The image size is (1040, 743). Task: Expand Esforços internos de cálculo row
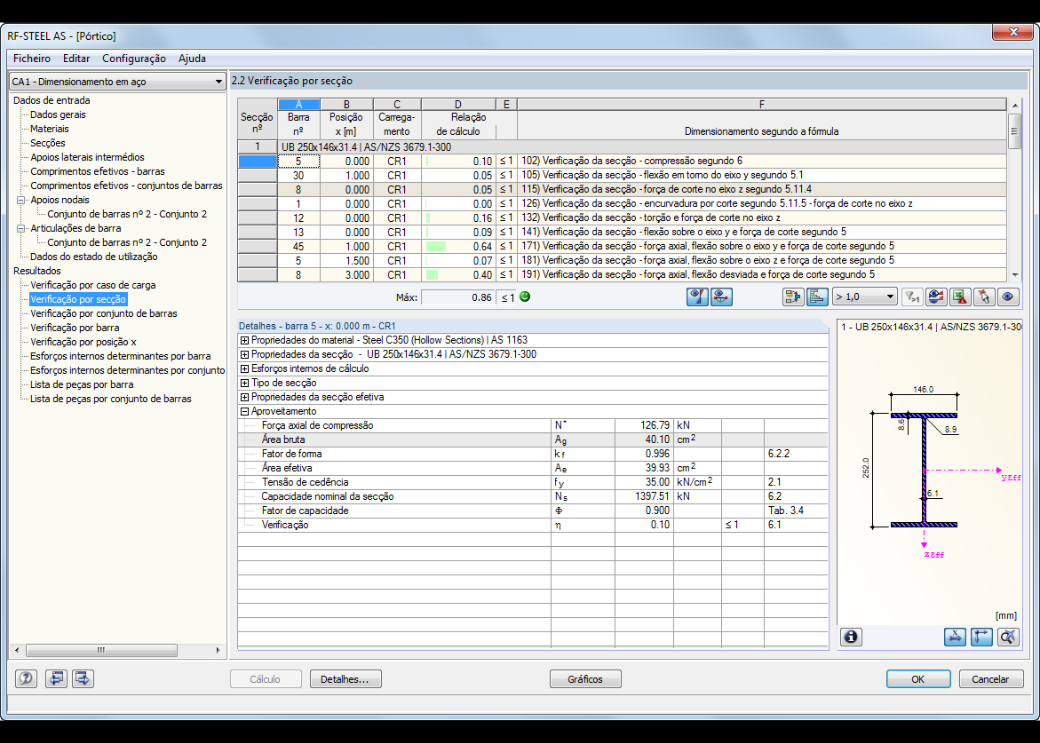click(x=244, y=369)
